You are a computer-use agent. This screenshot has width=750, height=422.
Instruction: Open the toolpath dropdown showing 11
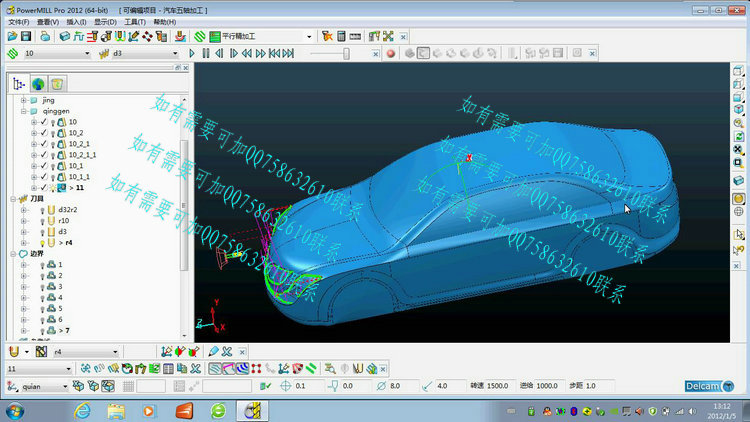68,369
